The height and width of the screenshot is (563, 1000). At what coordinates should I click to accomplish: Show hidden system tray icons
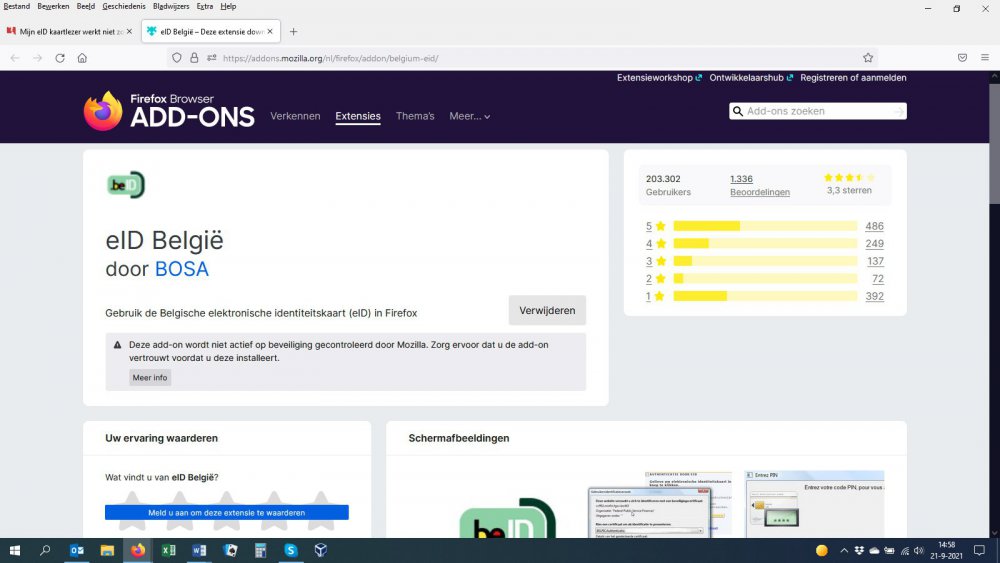[844, 551]
